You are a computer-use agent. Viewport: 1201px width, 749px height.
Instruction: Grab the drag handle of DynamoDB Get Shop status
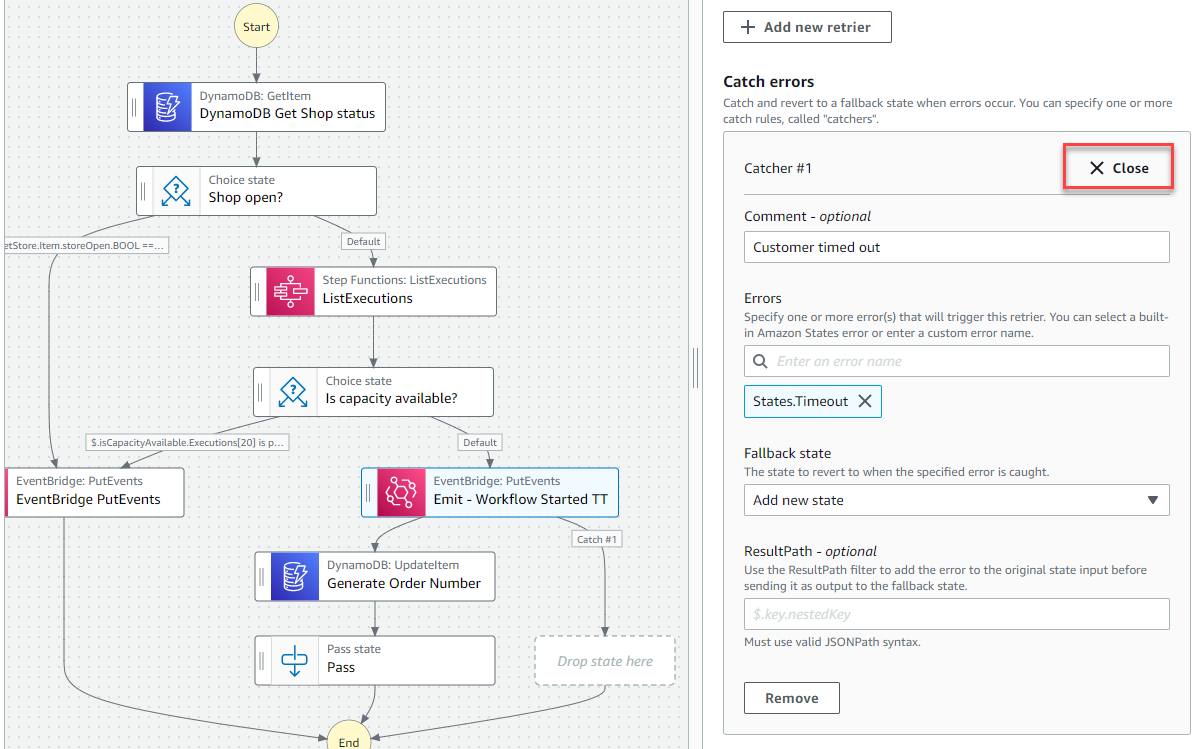[x=134, y=106]
